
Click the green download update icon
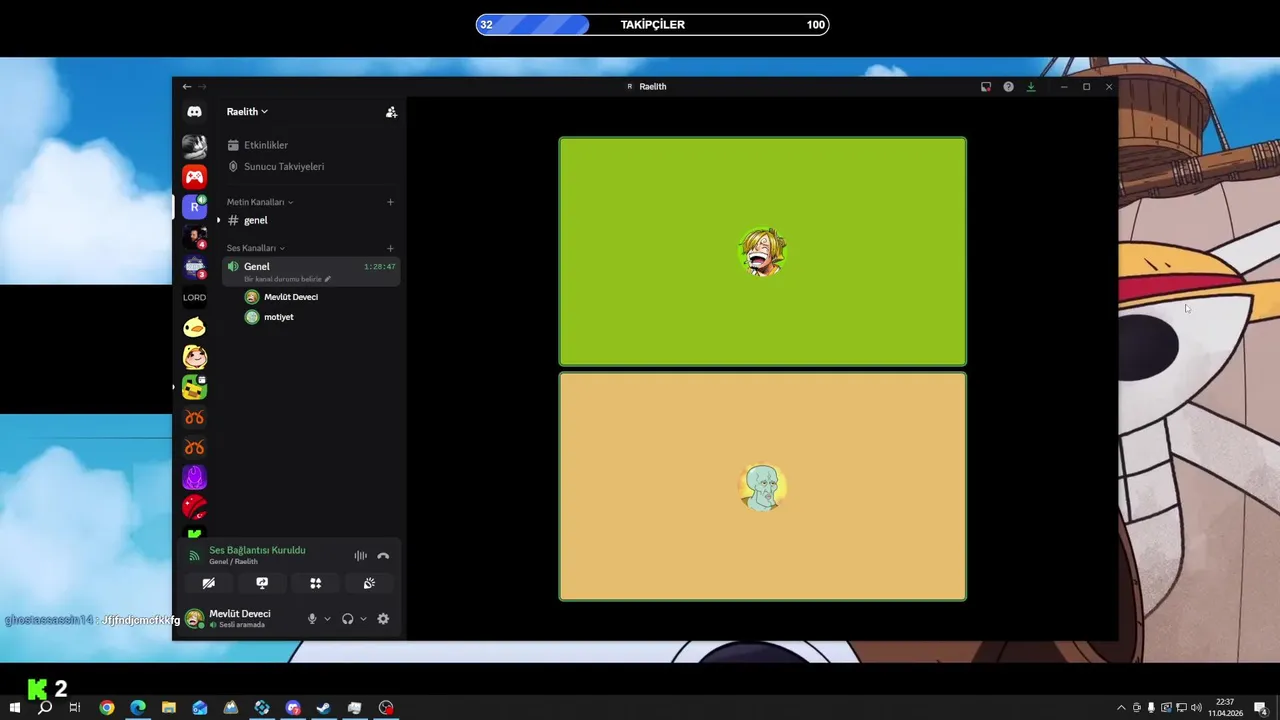click(x=1031, y=87)
